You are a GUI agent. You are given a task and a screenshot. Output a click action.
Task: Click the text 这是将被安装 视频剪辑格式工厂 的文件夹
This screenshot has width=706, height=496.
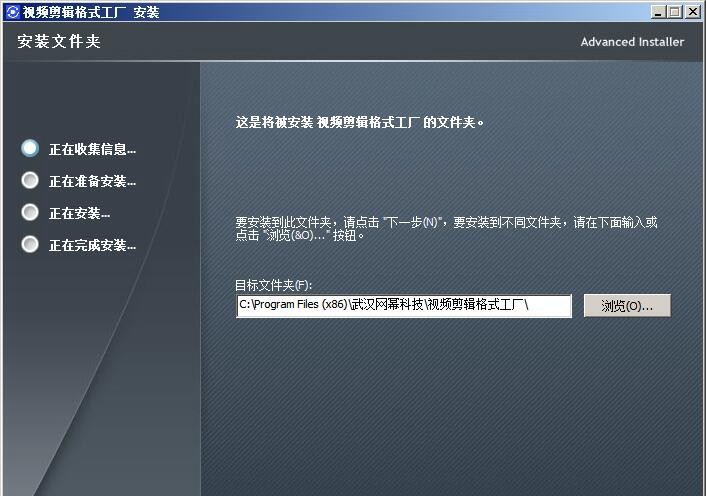(x=359, y=122)
